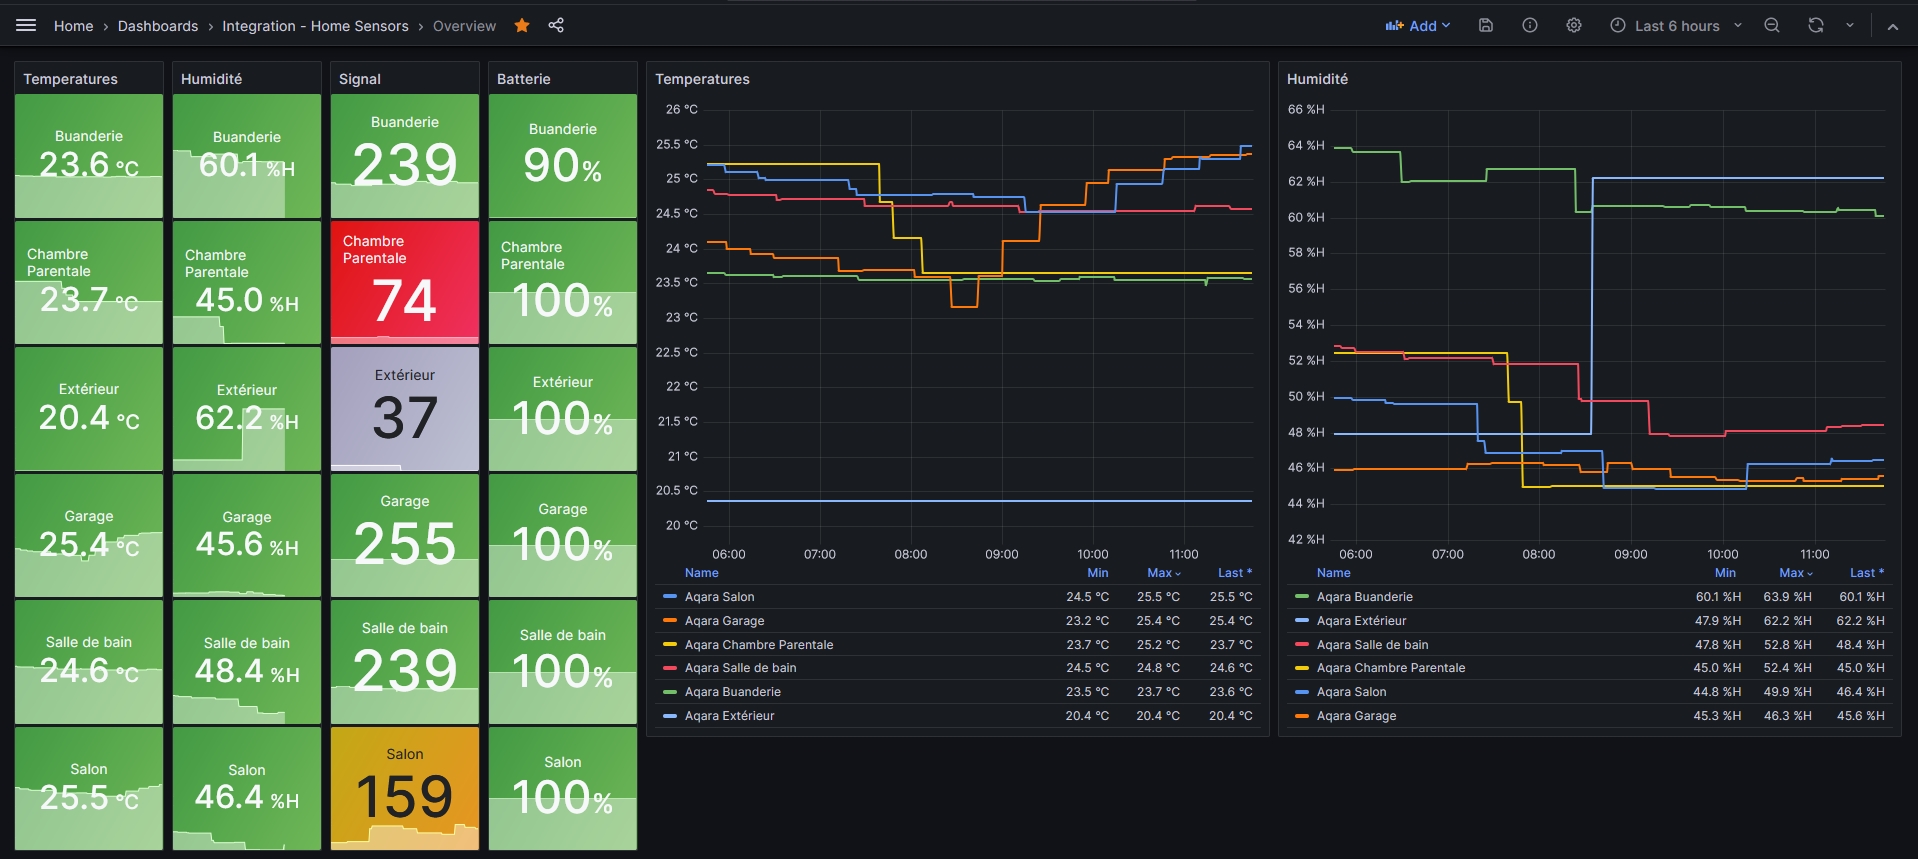1918x859 pixels.
Task: Click the red Chambre Parentale signal tile
Action: (405, 283)
